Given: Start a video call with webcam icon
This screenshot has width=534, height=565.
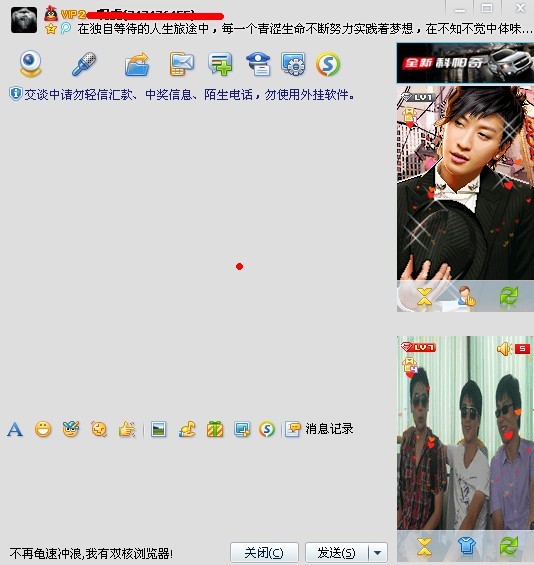Looking at the screenshot, I should [x=30, y=64].
